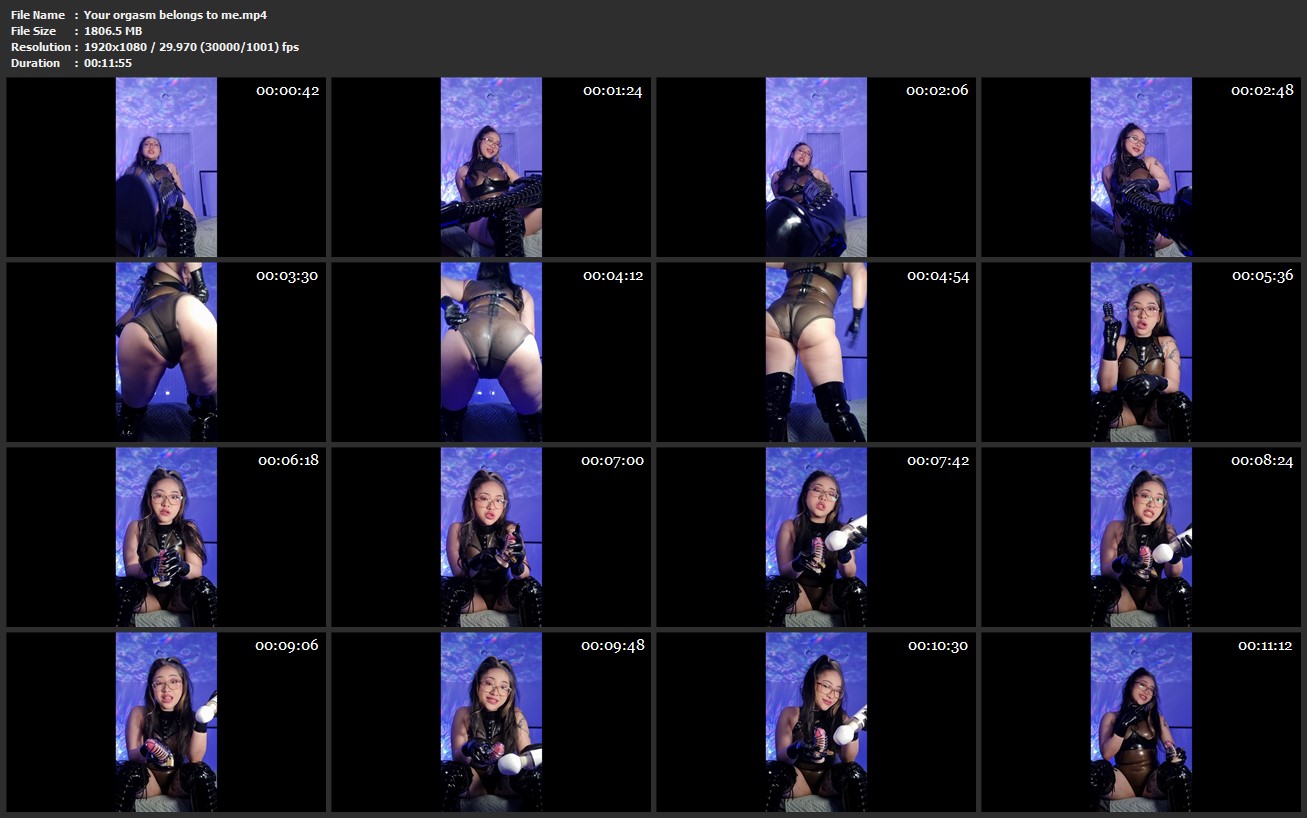The width and height of the screenshot is (1307, 818).
Task: Click the thumbnail frame stamped 00:07:42
Action: coord(816,537)
